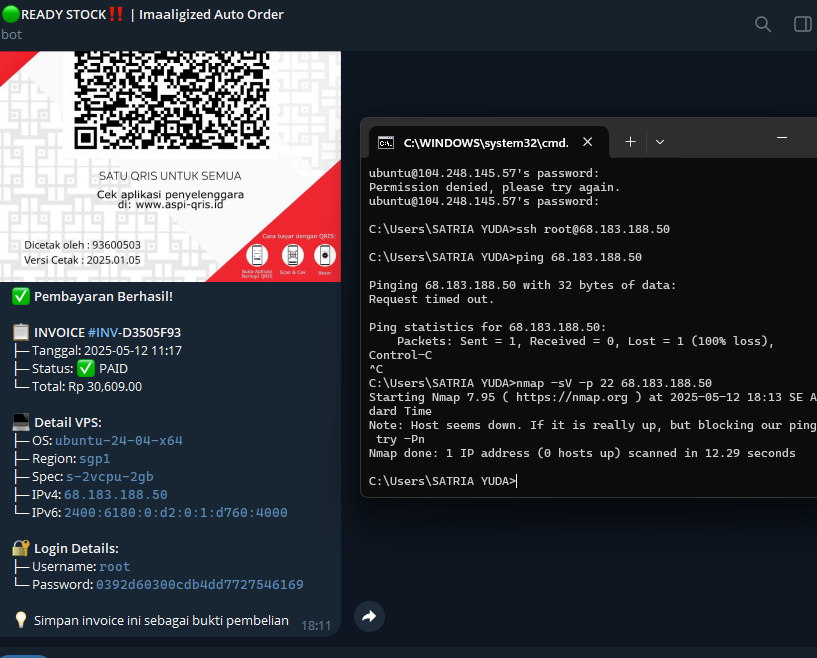Open the terminal profile dropdown chevron

click(660, 142)
